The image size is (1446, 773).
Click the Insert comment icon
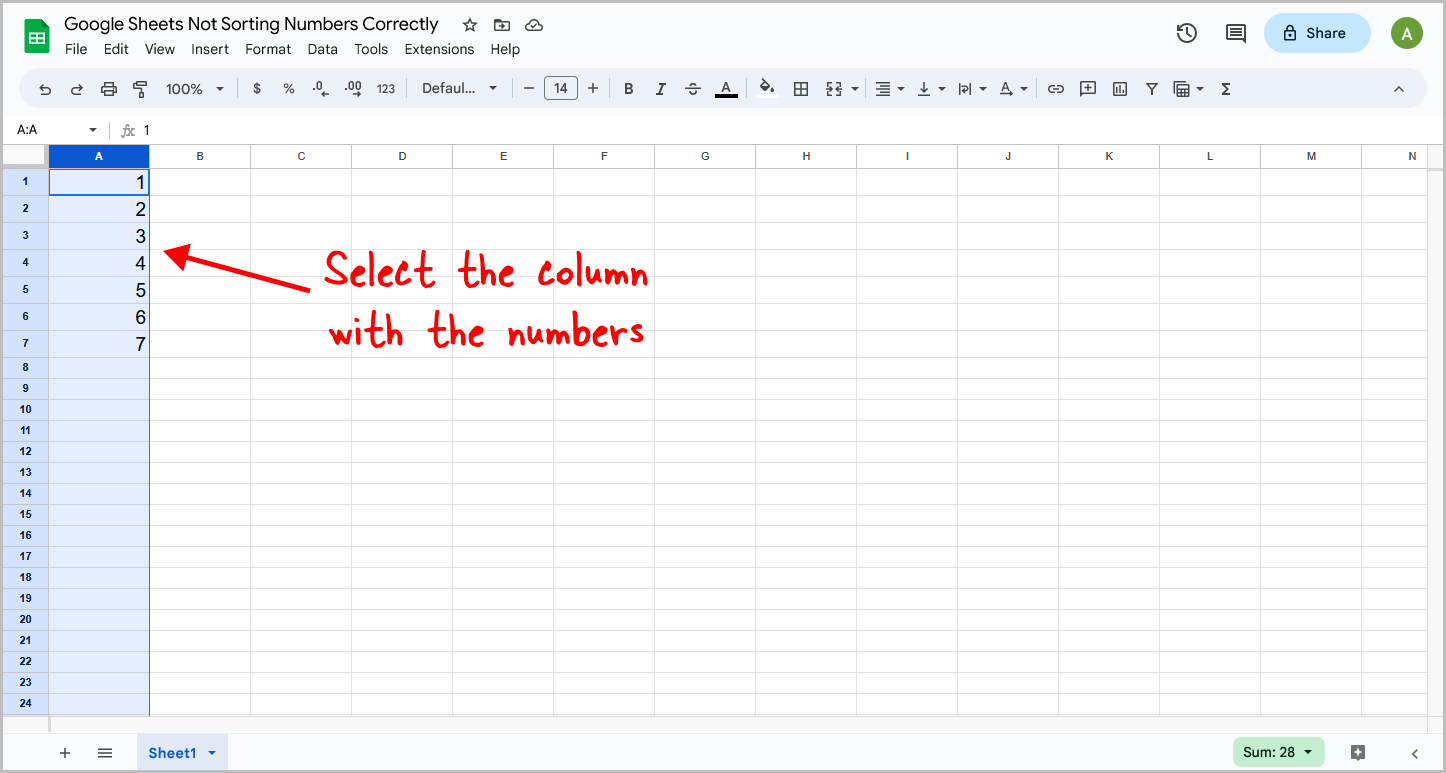point(1088,89)
